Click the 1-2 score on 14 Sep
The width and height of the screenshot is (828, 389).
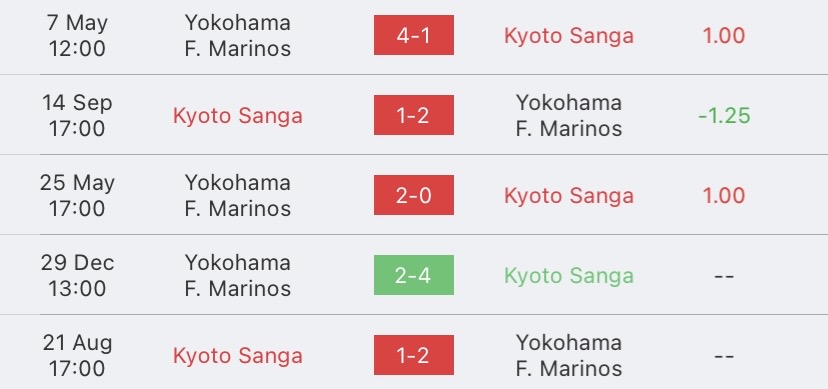(x=413, y=115)
